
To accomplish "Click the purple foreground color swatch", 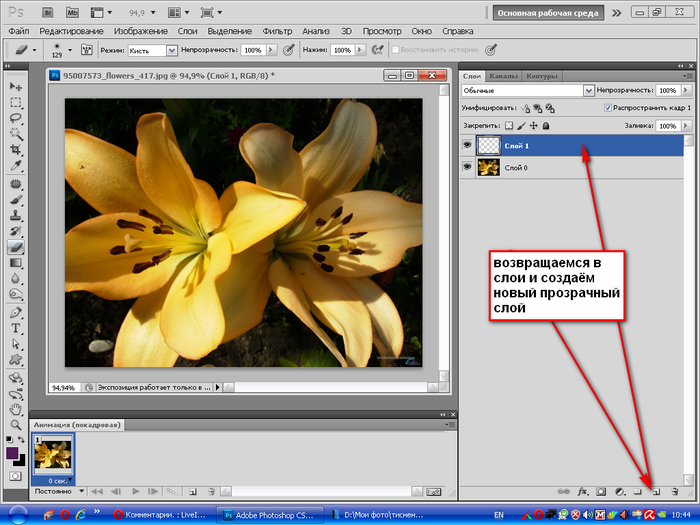I will (12, 454).
